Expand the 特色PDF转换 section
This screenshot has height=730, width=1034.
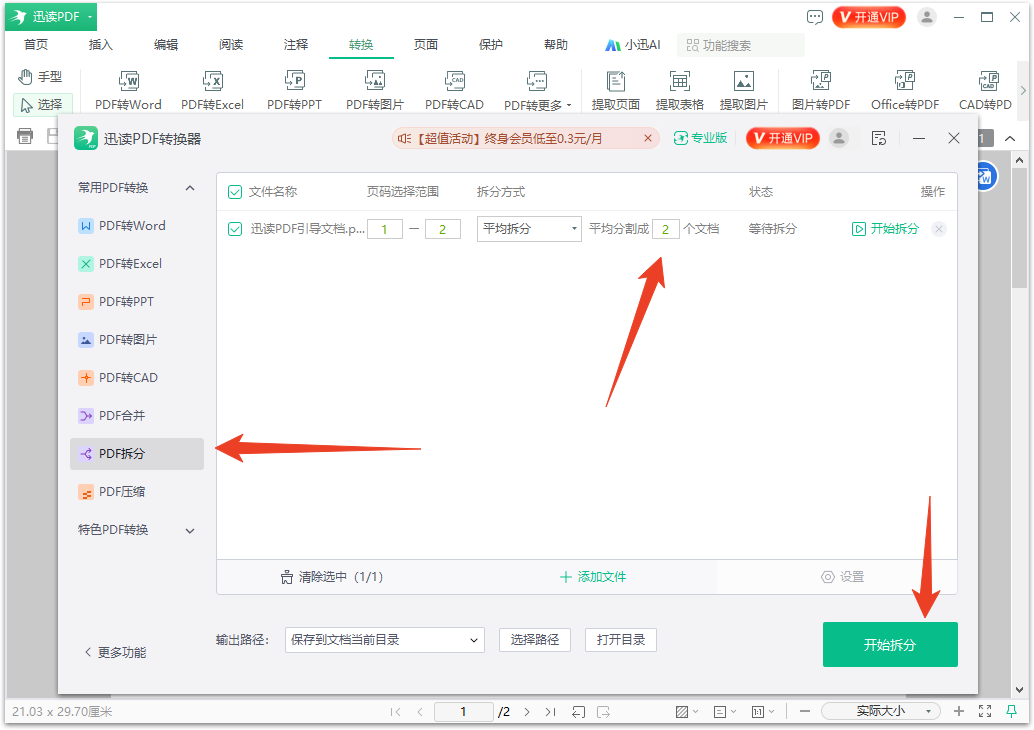tap(190, 531)
